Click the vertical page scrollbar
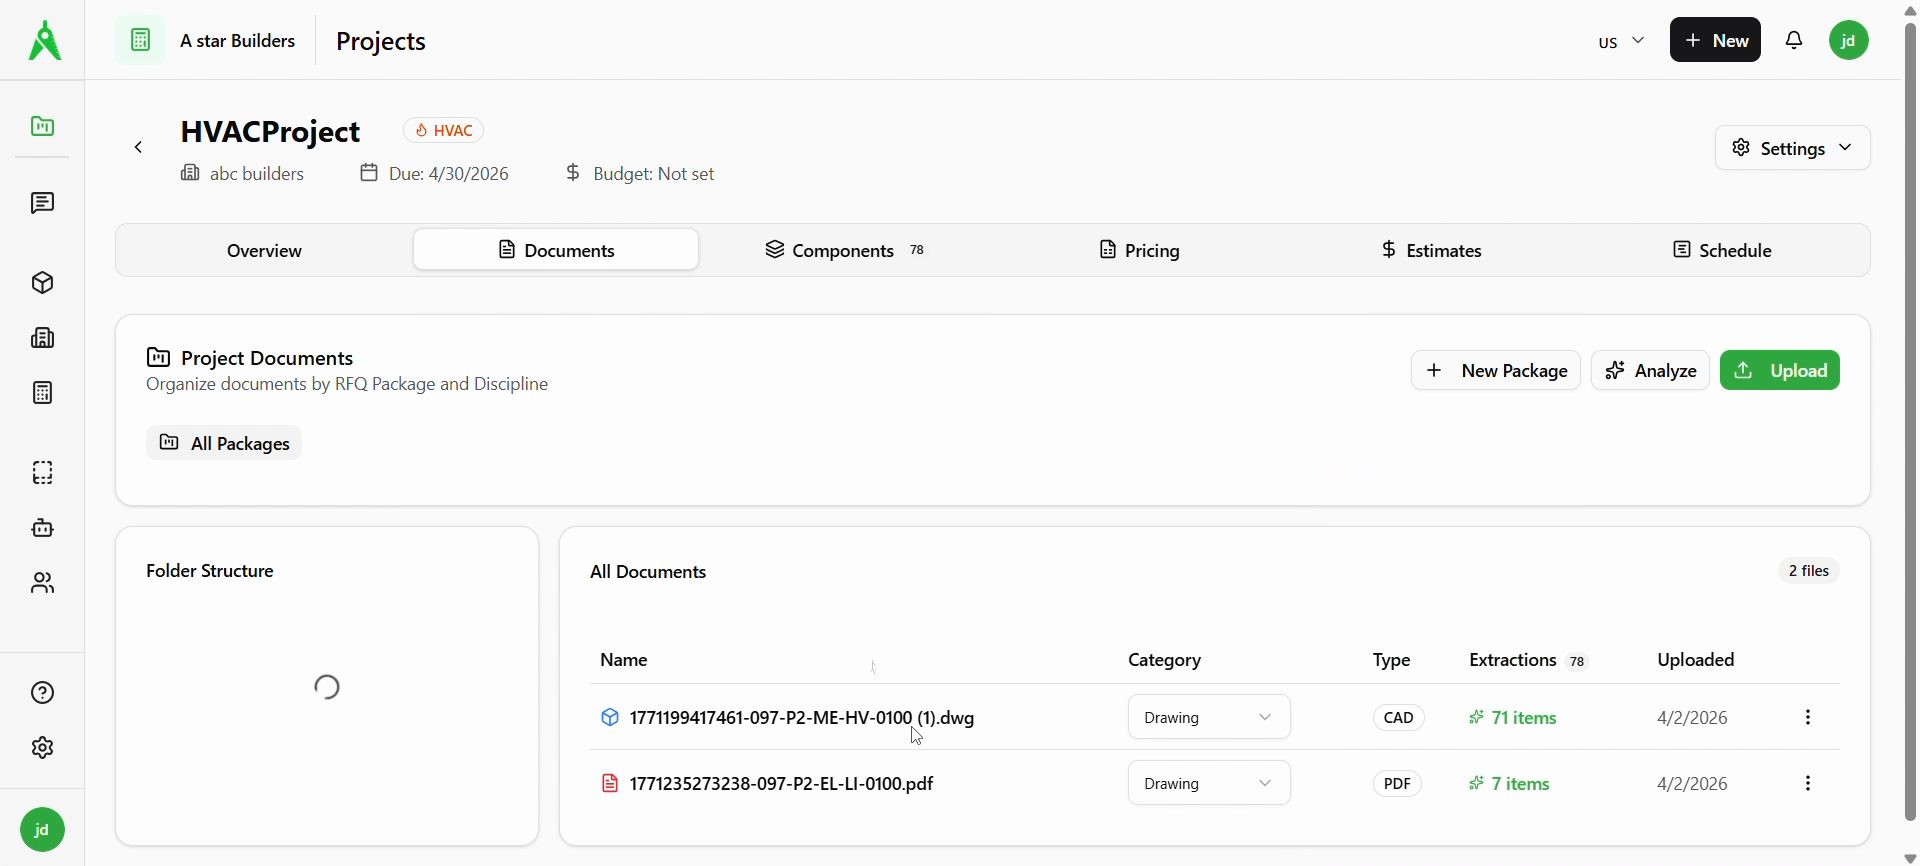1920x866 pixels. coord(1910,420)
